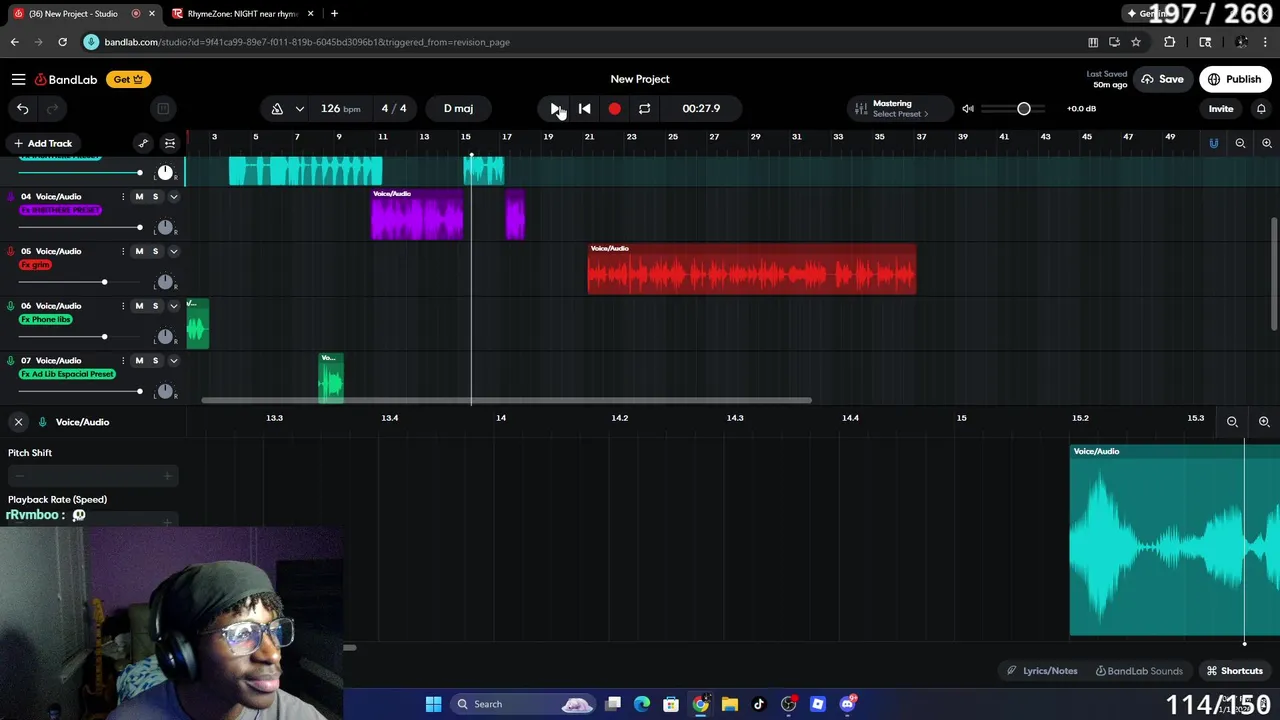
Task: Zoom in the audio editor
Action: [1264, 422]
